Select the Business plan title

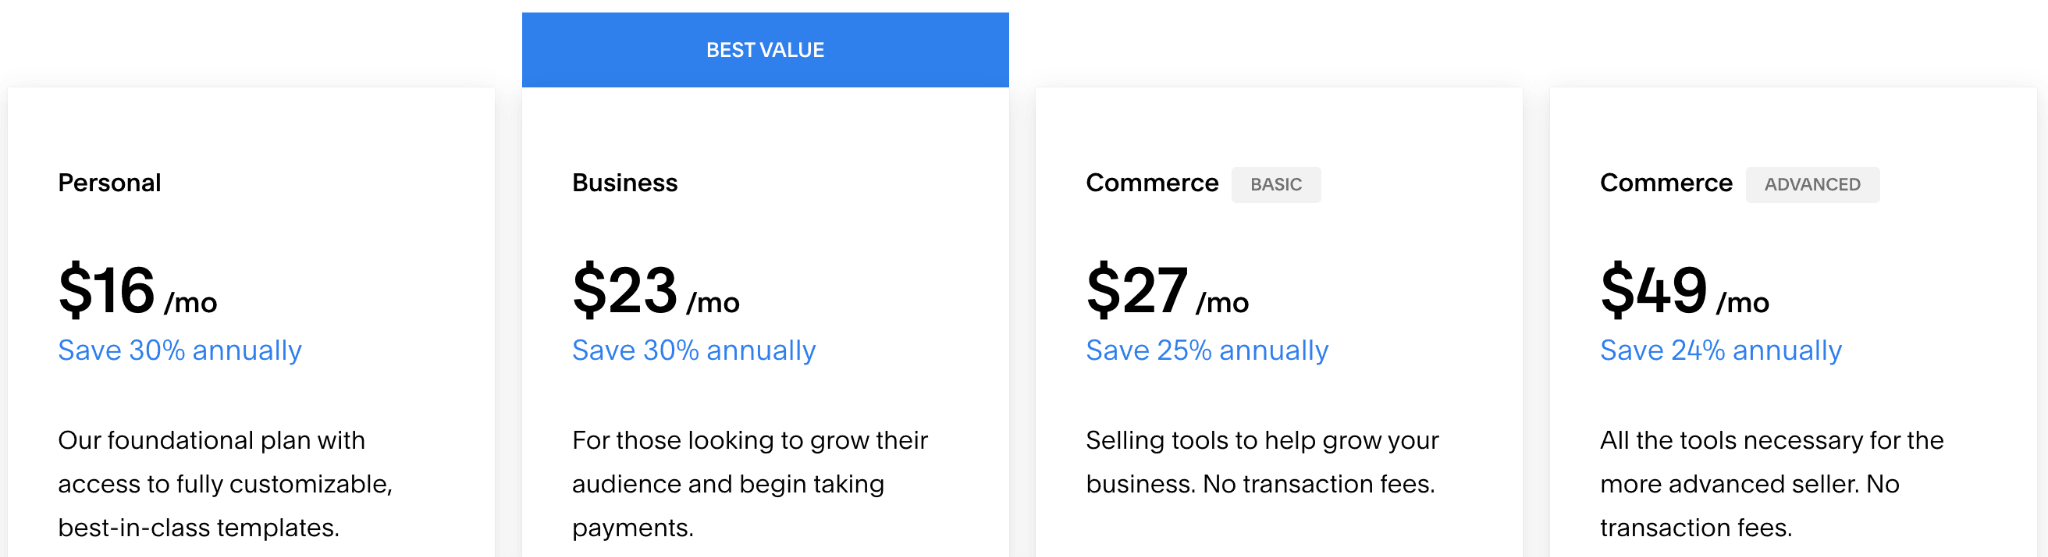625,183
